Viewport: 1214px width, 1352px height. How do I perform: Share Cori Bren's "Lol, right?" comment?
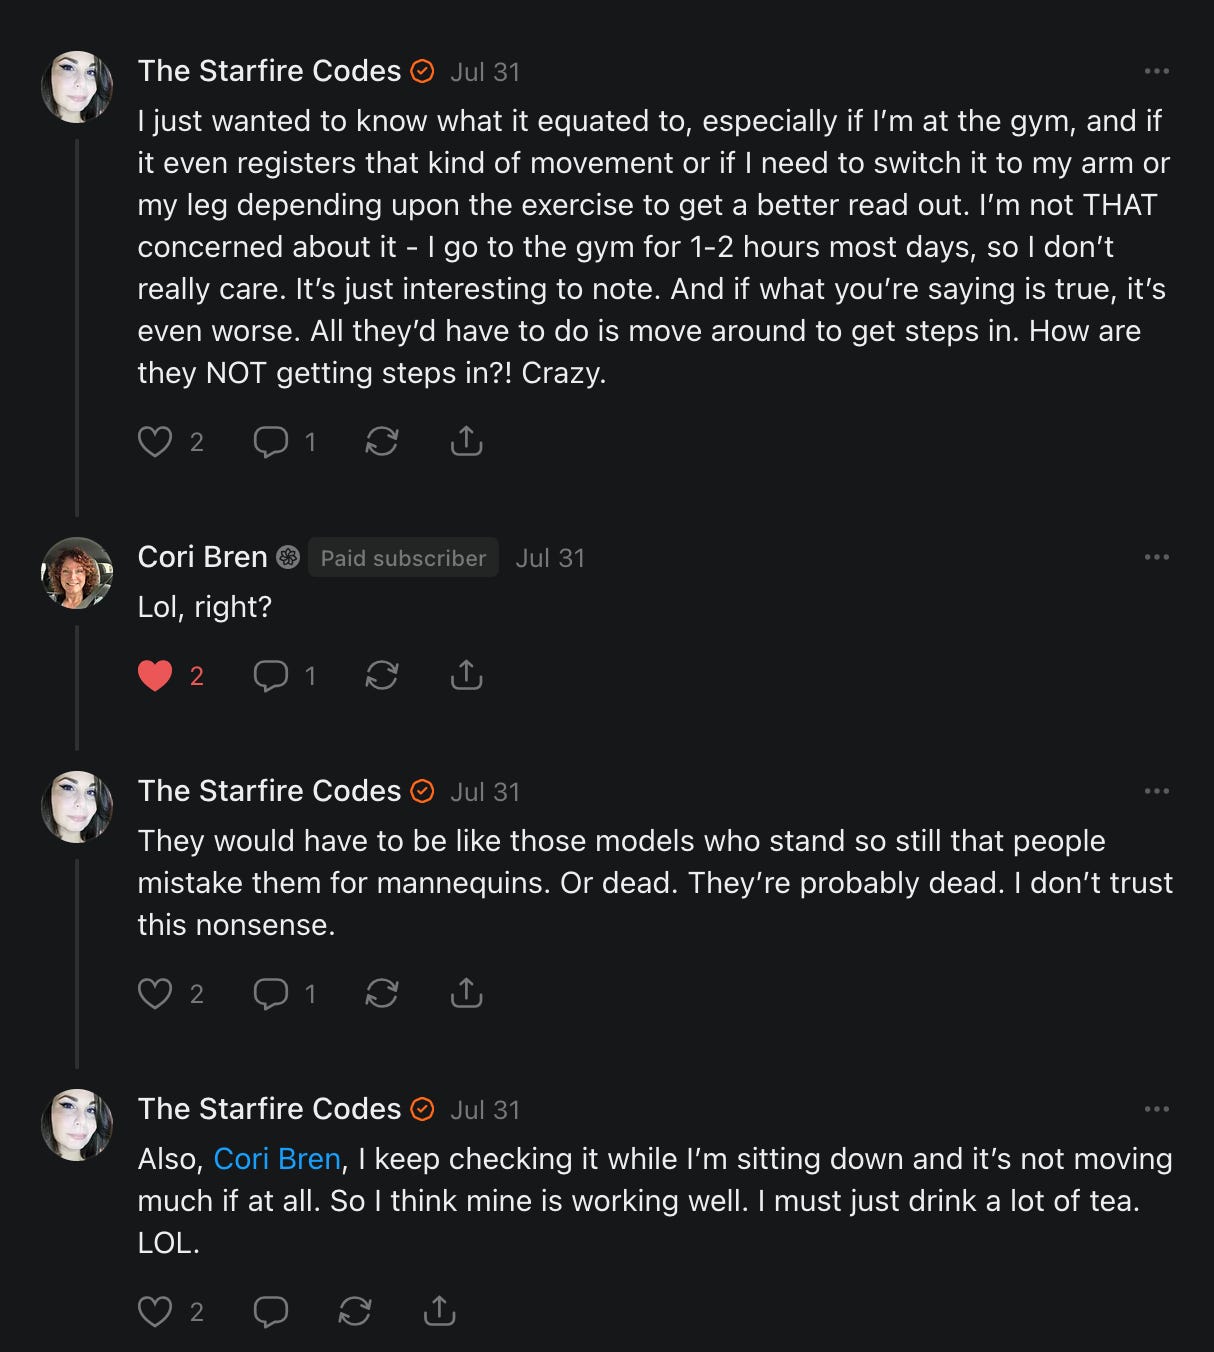pos(466,676)
